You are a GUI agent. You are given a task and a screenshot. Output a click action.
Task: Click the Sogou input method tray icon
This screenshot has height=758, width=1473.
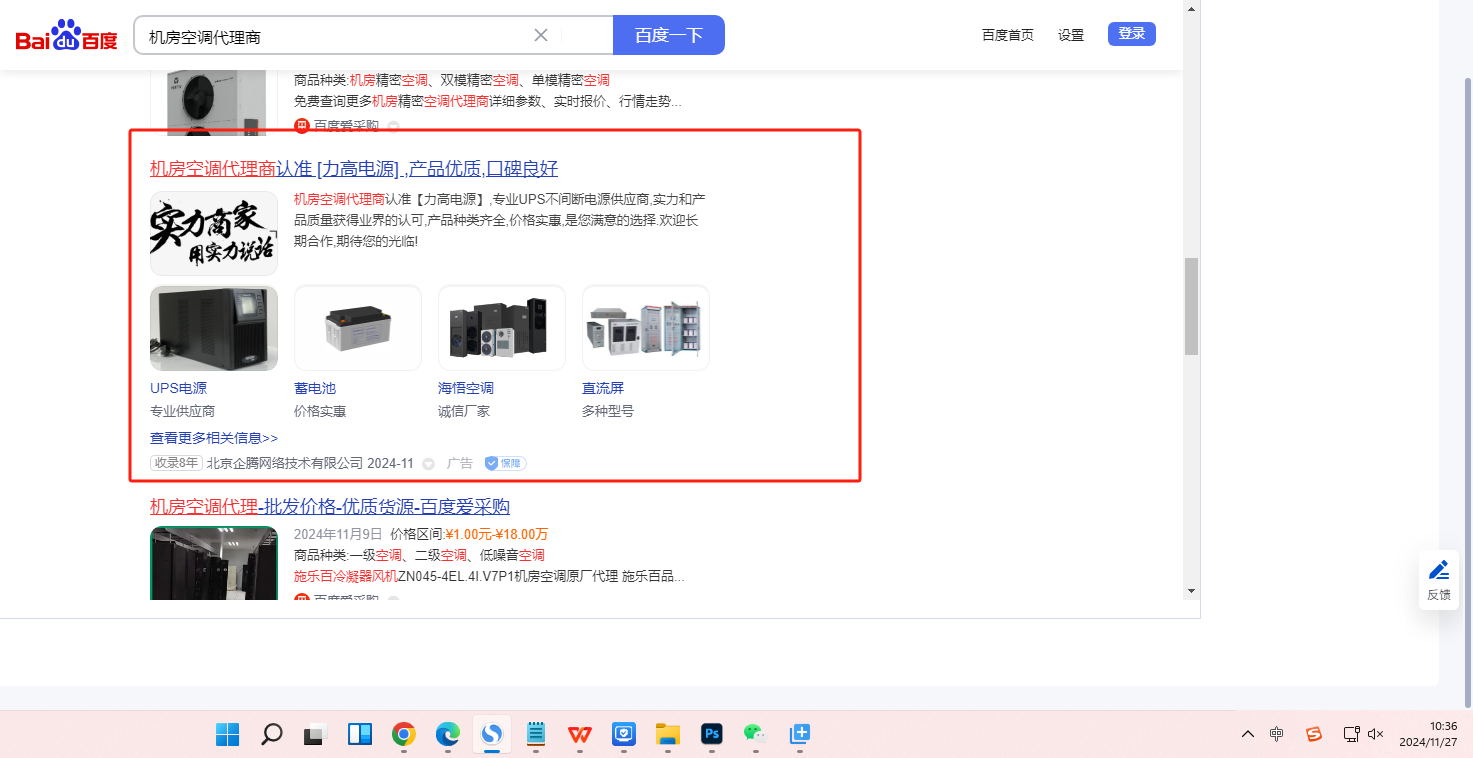click(1314, 735)
